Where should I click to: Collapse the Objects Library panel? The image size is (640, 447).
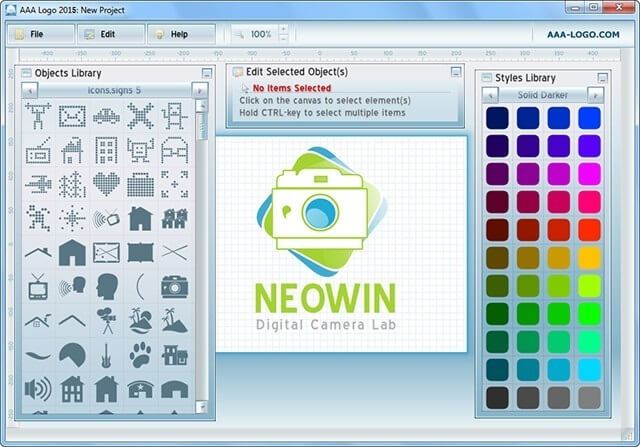coord(207,73)
